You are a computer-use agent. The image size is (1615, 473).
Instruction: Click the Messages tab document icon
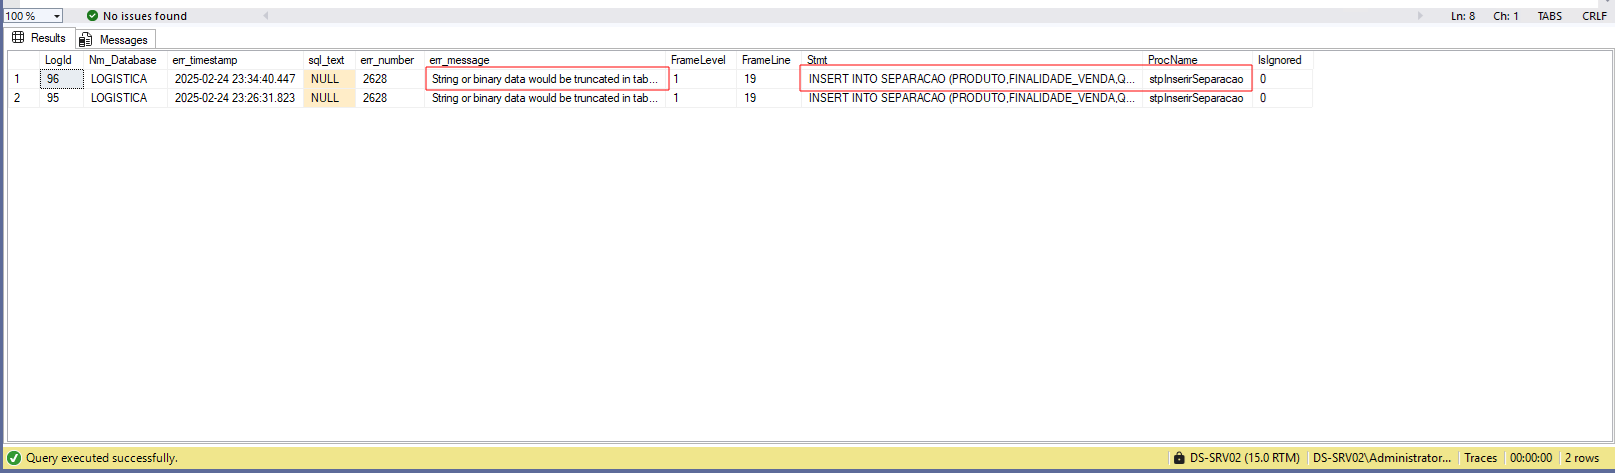pos(86,40)
